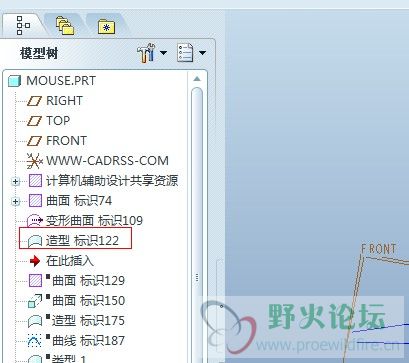This screenshot has width=409, height=363.
Task: Click the coordinate system icon for WWW-CADRSS-COM
Action: coord(35,161)
